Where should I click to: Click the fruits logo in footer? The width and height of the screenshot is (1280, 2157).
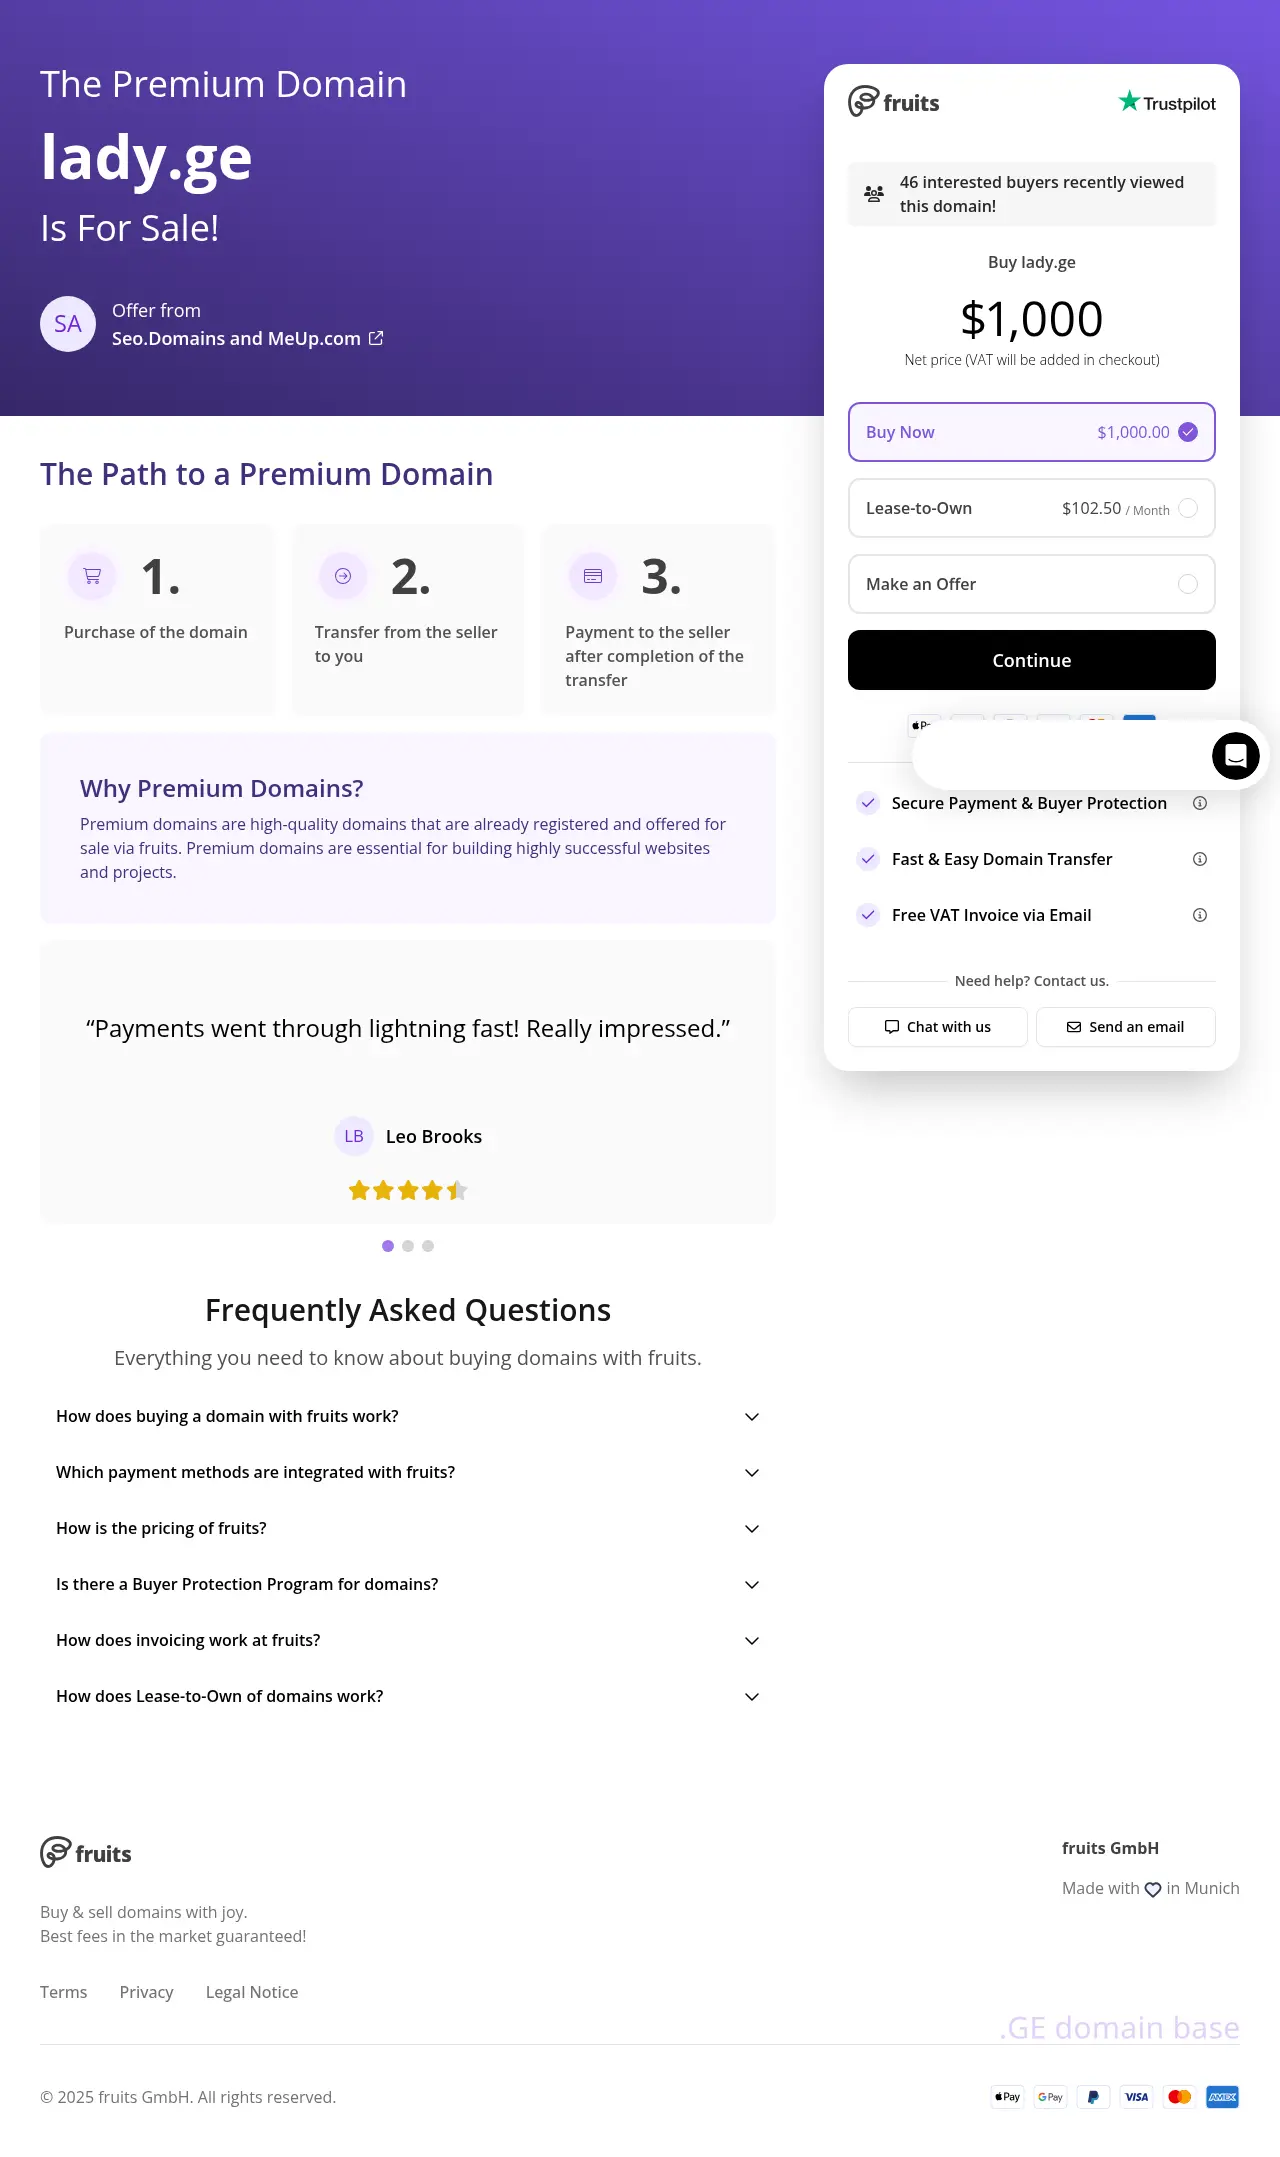click(86, 1853)
